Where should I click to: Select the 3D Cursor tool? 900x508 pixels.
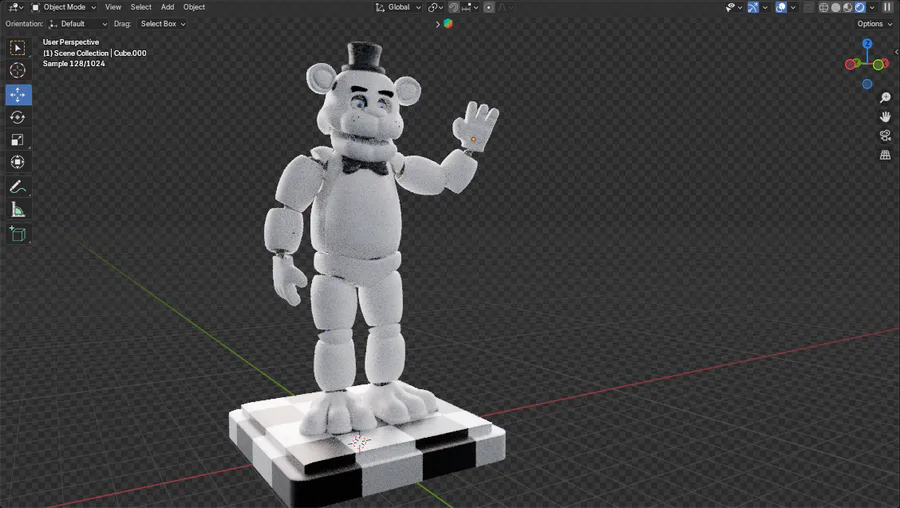(18, 70)
